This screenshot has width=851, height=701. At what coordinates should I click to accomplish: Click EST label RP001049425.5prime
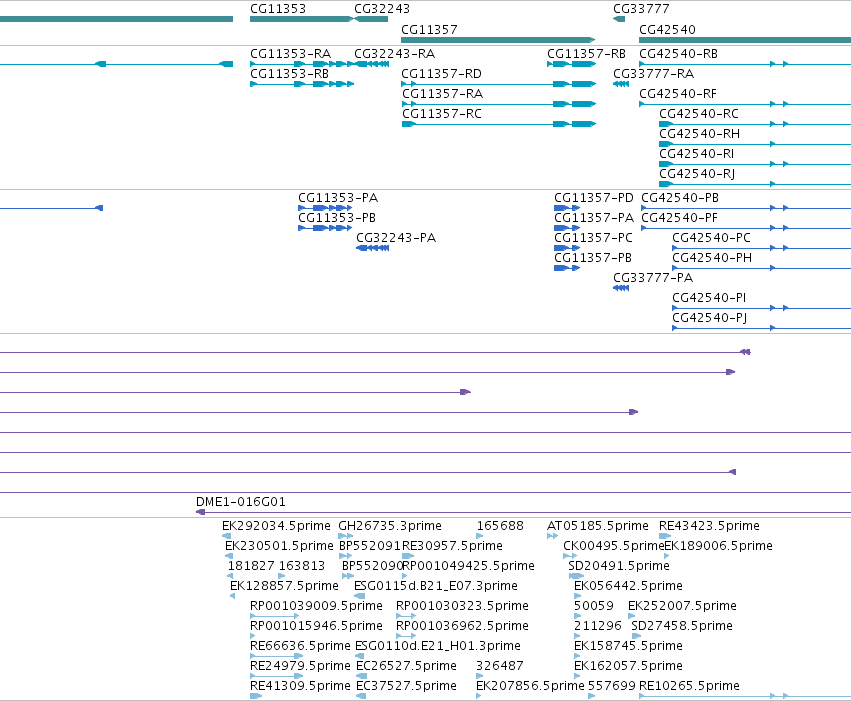coord(468,566)
